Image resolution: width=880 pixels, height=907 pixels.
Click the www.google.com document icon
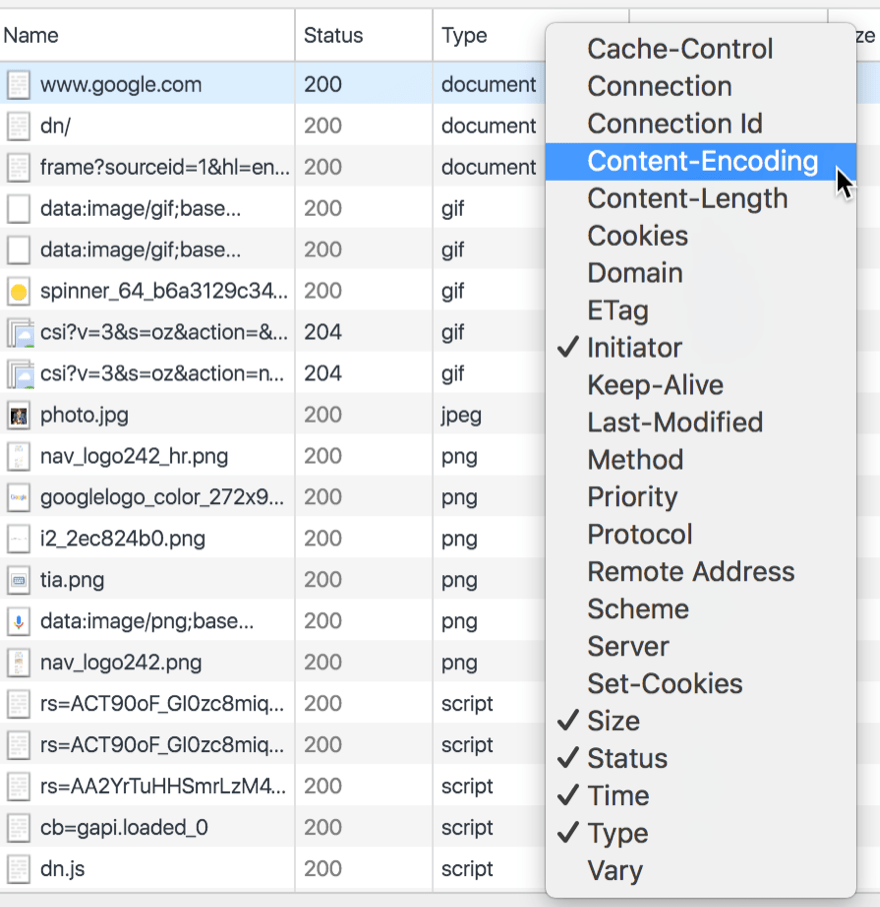tap(18, 85)
